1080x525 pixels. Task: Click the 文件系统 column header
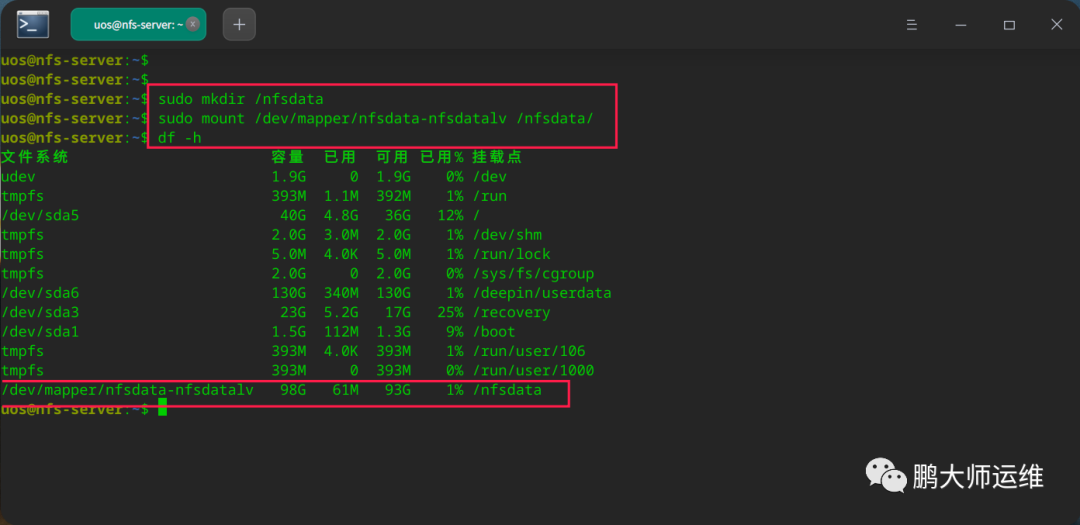click(x=35, y=157)
